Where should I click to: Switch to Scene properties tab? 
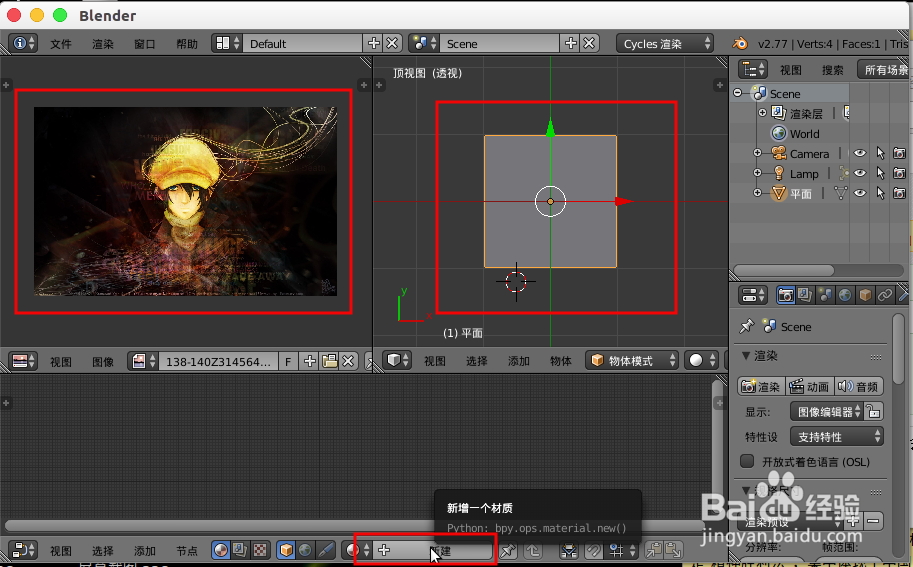[825, 295]
